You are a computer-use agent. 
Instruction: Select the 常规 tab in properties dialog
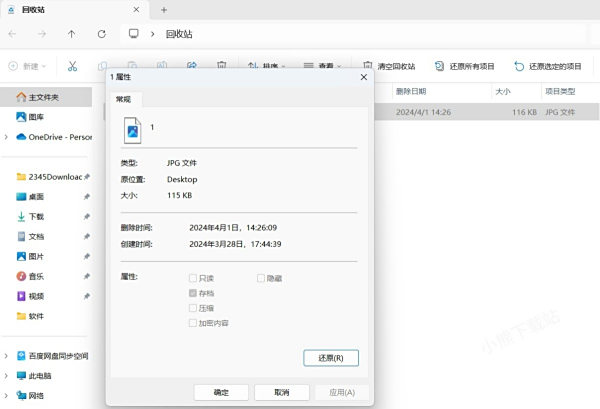[124, 99]
